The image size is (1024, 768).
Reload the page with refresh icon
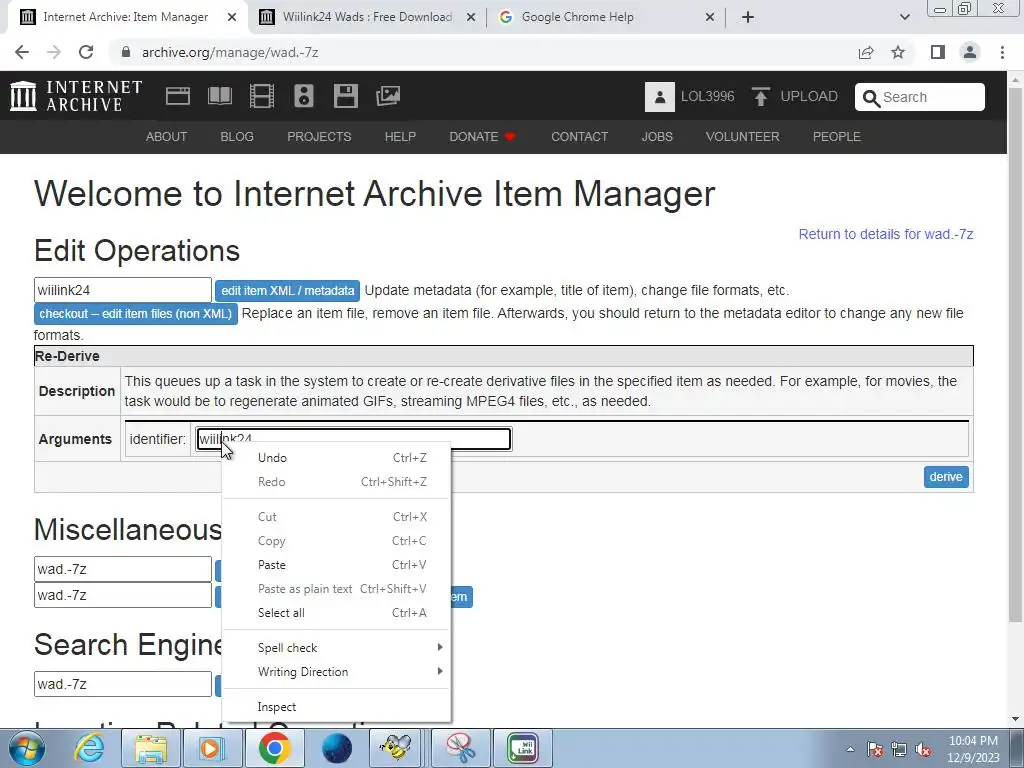[x=86, y=52]
